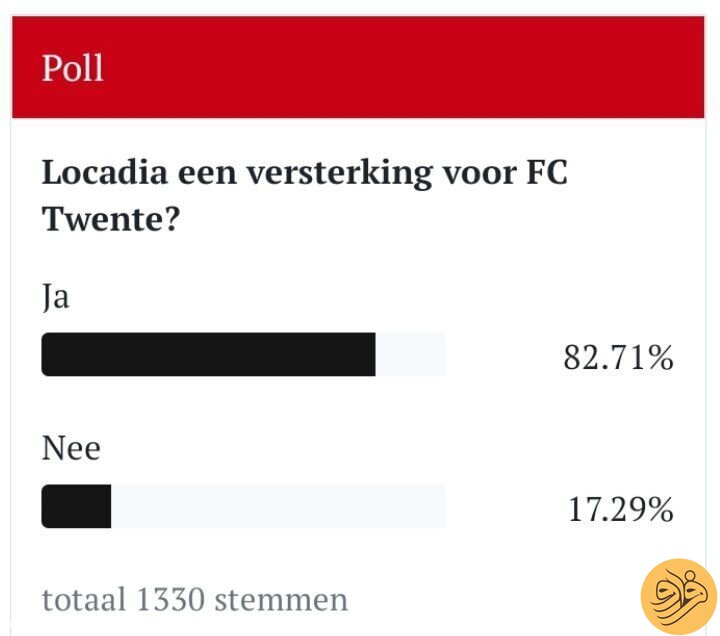The height and width of the screenshot is (636, 720).
Task: Click the light unfilled part of the Nee bar
Action: pyautogui.click(x=278, y=506)
